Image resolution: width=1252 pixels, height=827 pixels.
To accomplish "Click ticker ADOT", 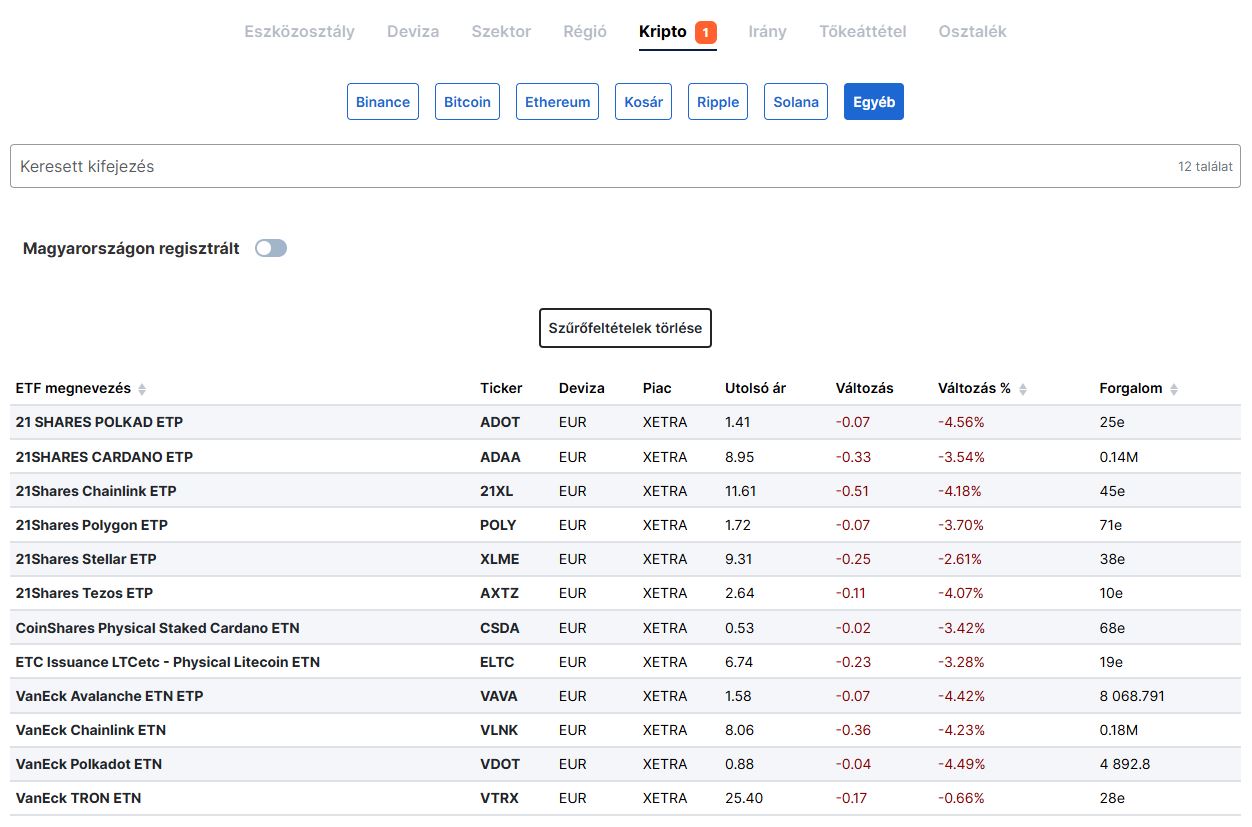I will tap(500, 422).
